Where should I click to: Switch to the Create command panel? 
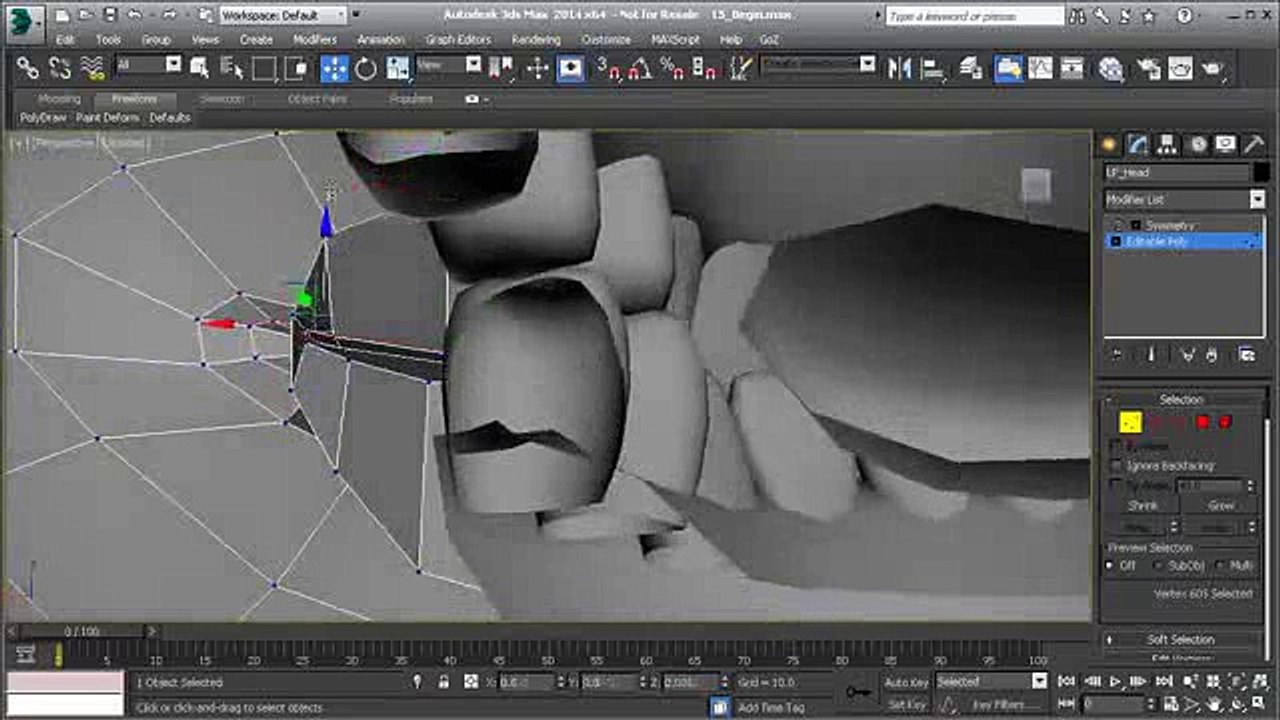pos(1109,145)
